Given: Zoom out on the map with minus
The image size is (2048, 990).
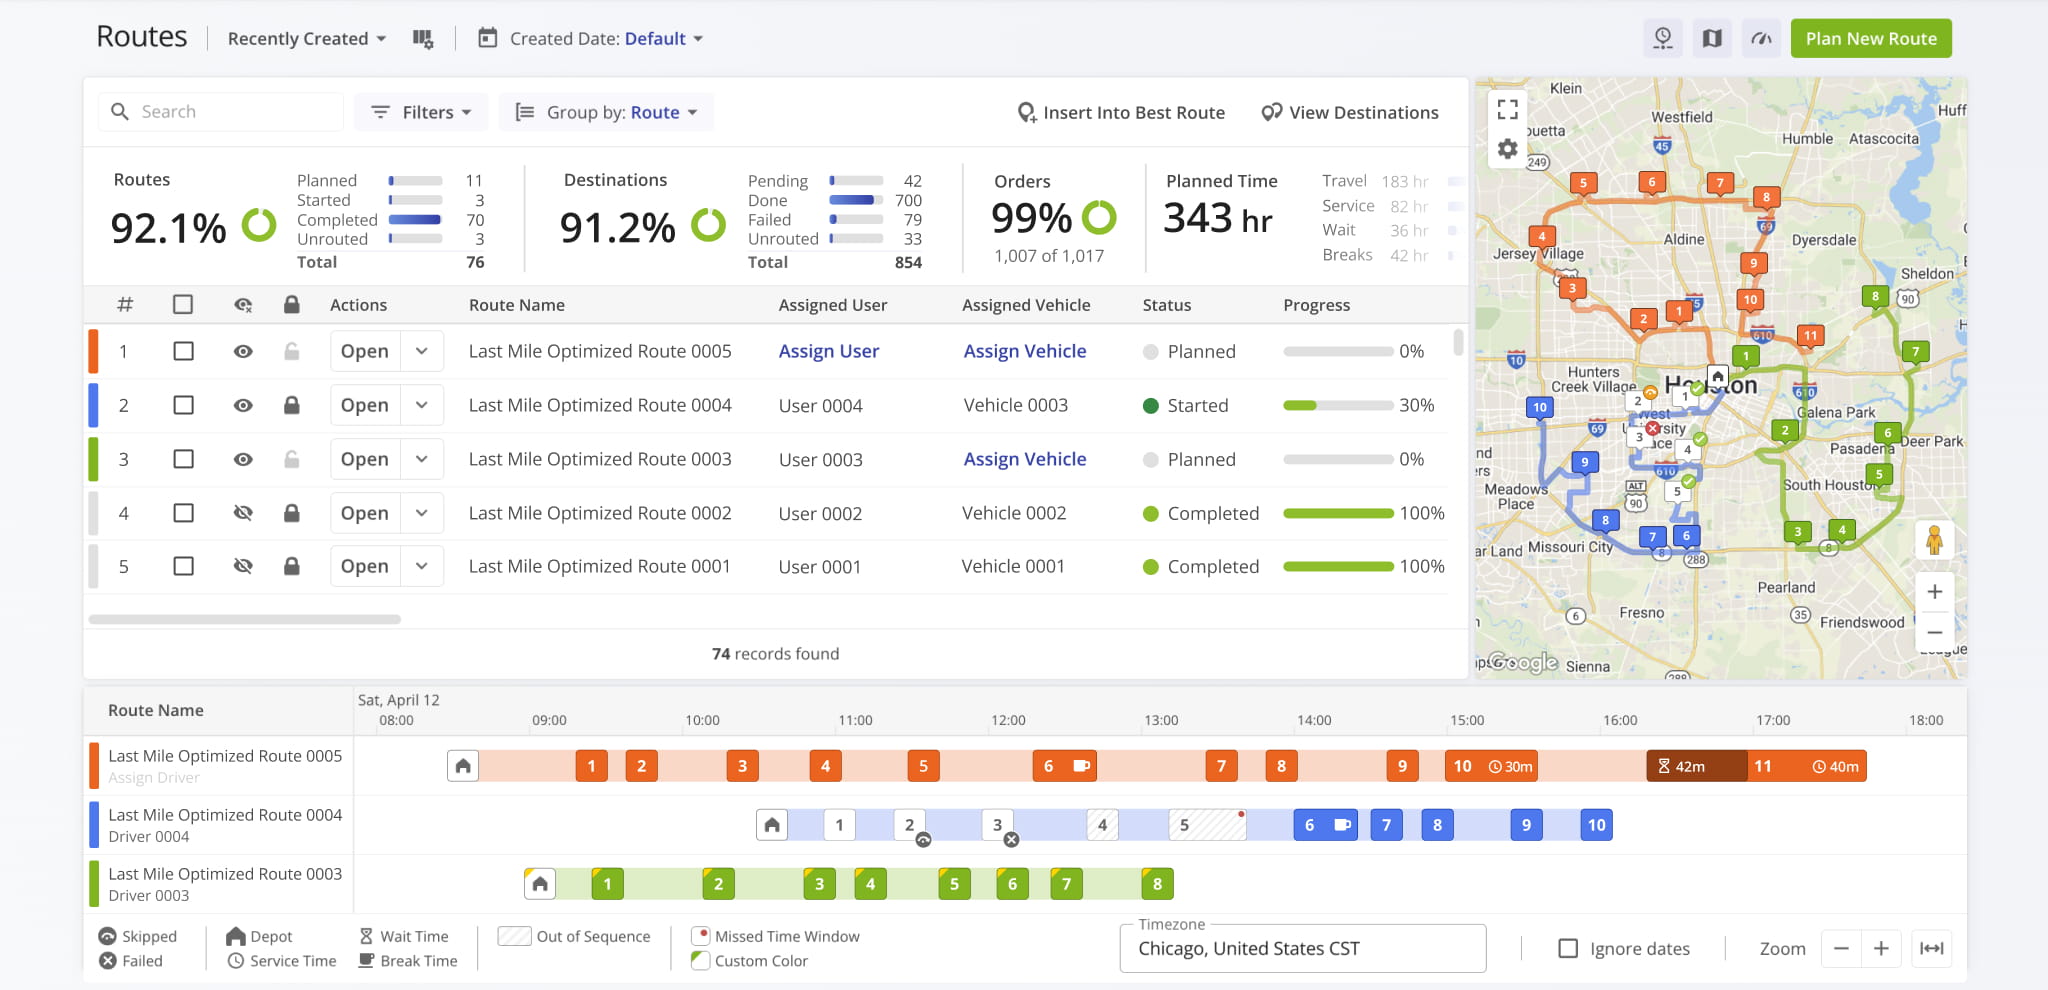Looking at the screenshot, I should tap(1934, 632).
